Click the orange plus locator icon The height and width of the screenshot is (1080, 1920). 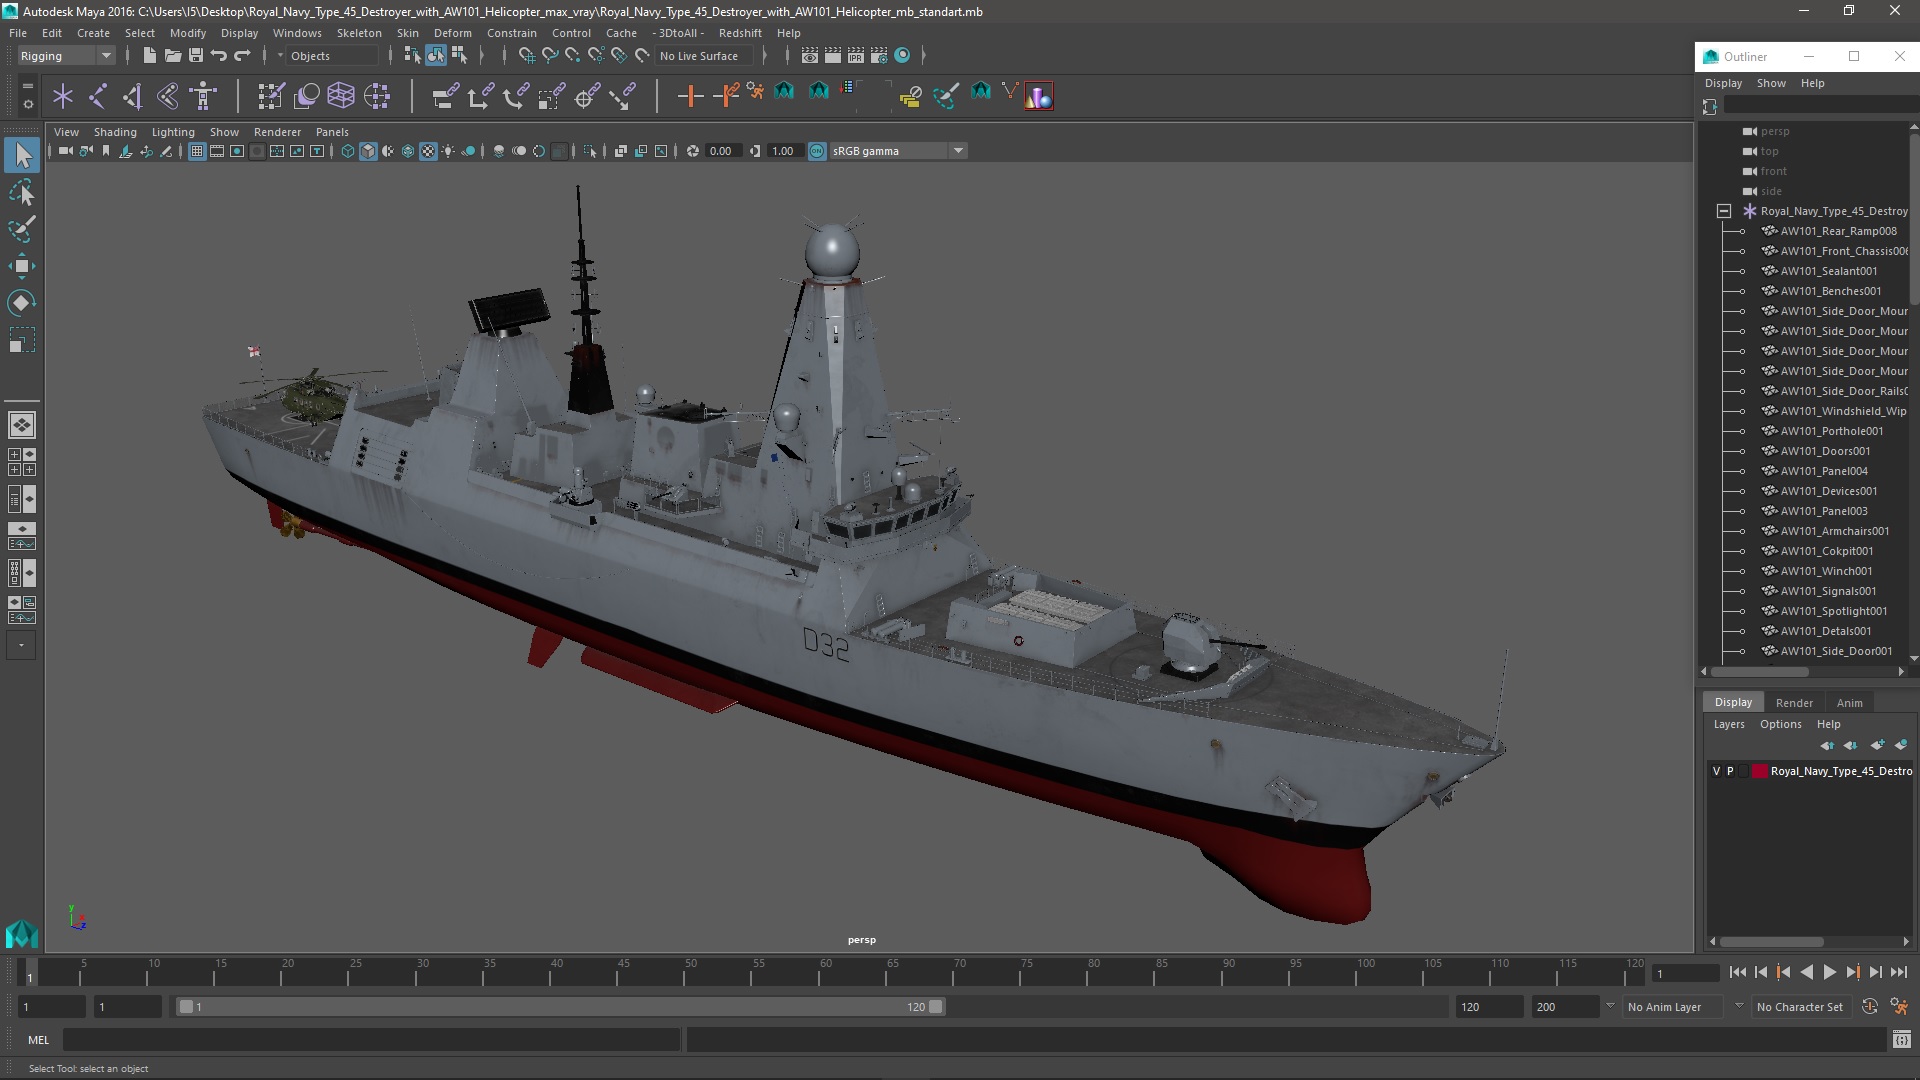point(690,96)
